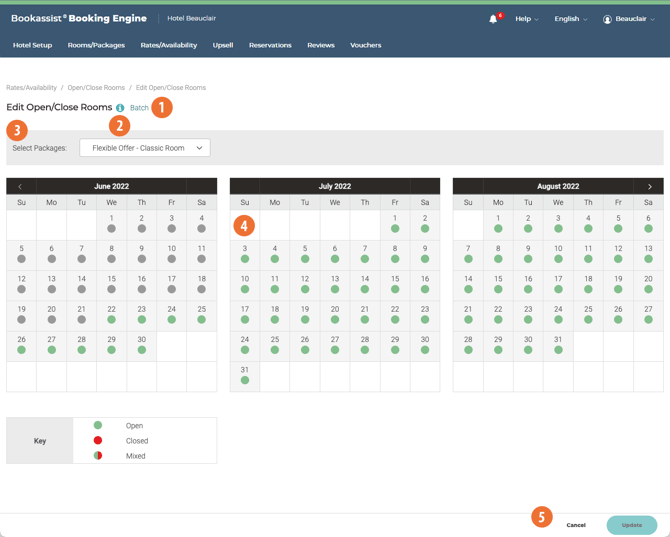Click the Beauclair user profile icon
Screen dimensions: 670x537
pyautogui.click(x=607, y=19)
